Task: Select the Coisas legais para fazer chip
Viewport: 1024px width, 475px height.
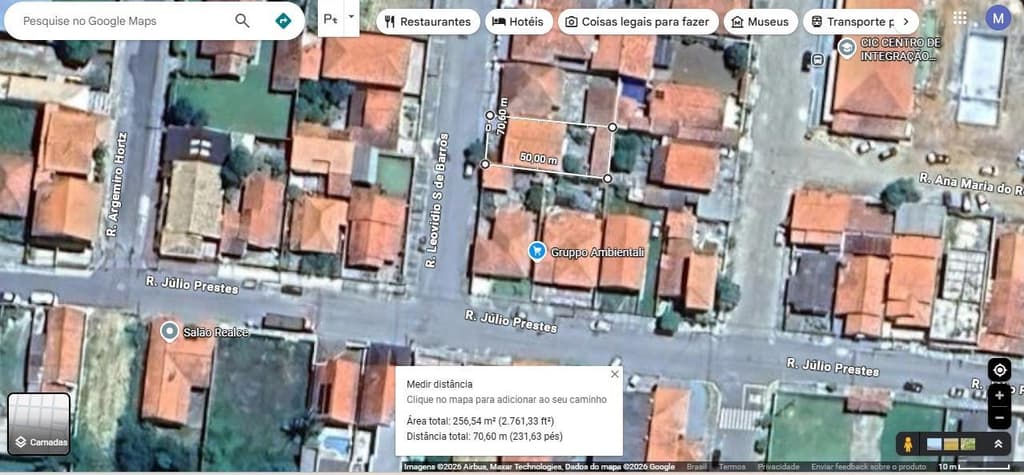Action: 637,22
